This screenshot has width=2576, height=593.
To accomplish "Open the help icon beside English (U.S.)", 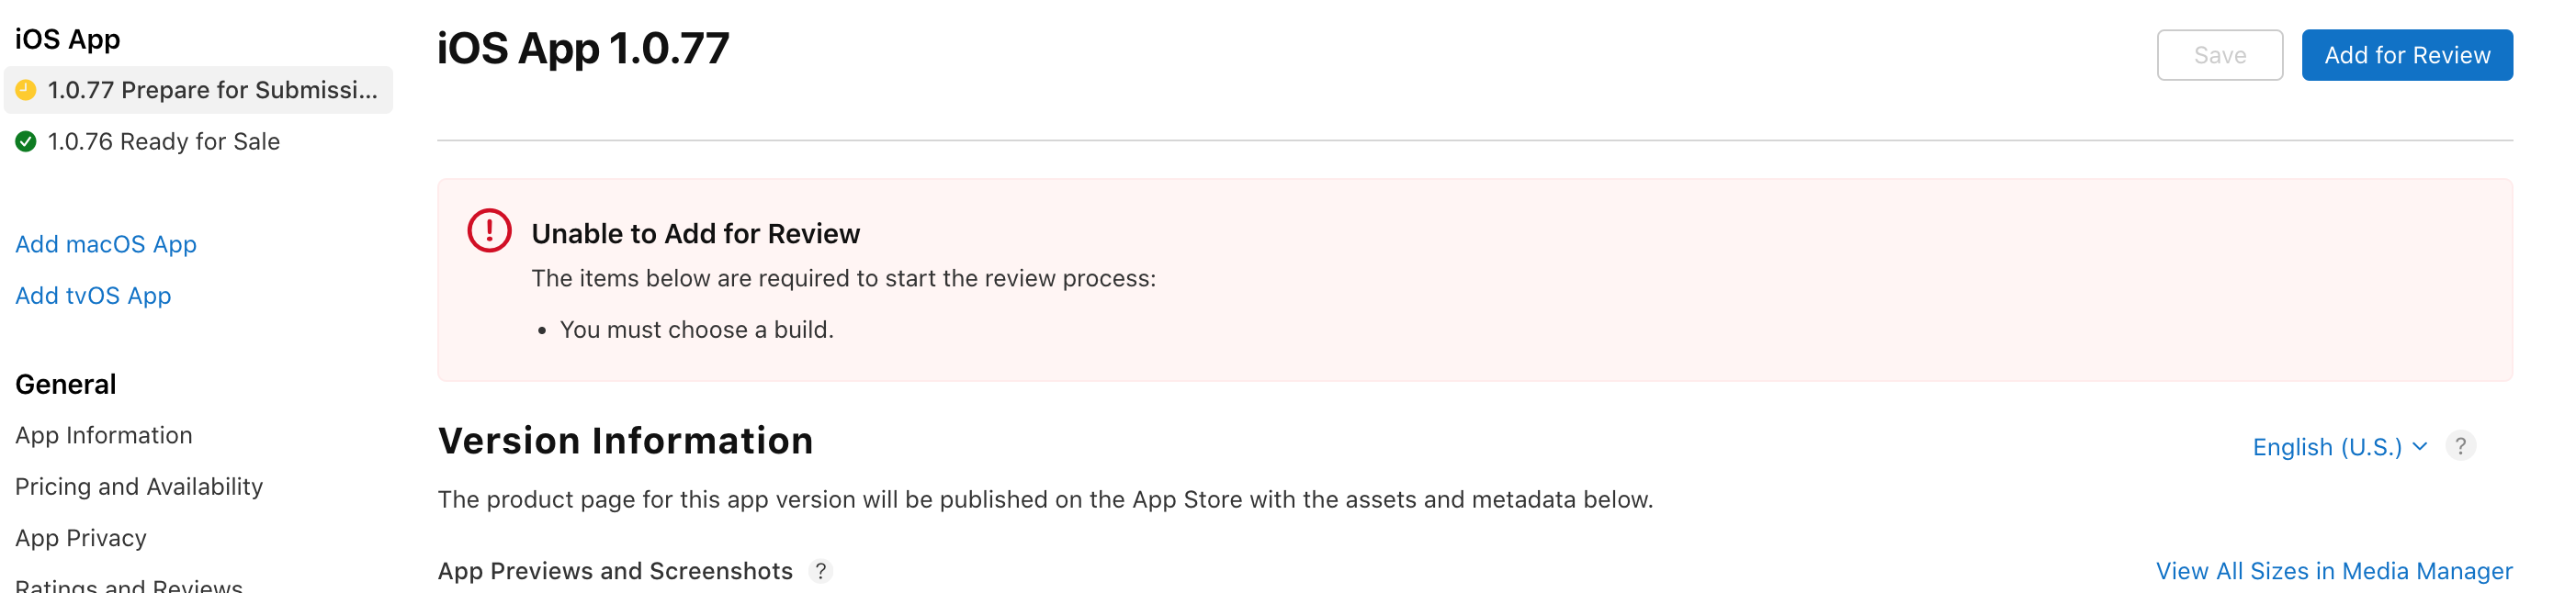I will tap(2460, 446).
